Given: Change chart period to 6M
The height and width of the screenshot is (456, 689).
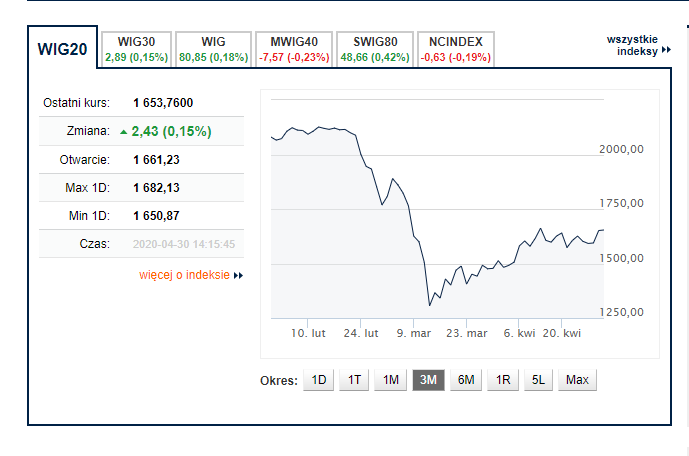Looking at the screenshot, I should pyautogui.click(x=466, y=380).
